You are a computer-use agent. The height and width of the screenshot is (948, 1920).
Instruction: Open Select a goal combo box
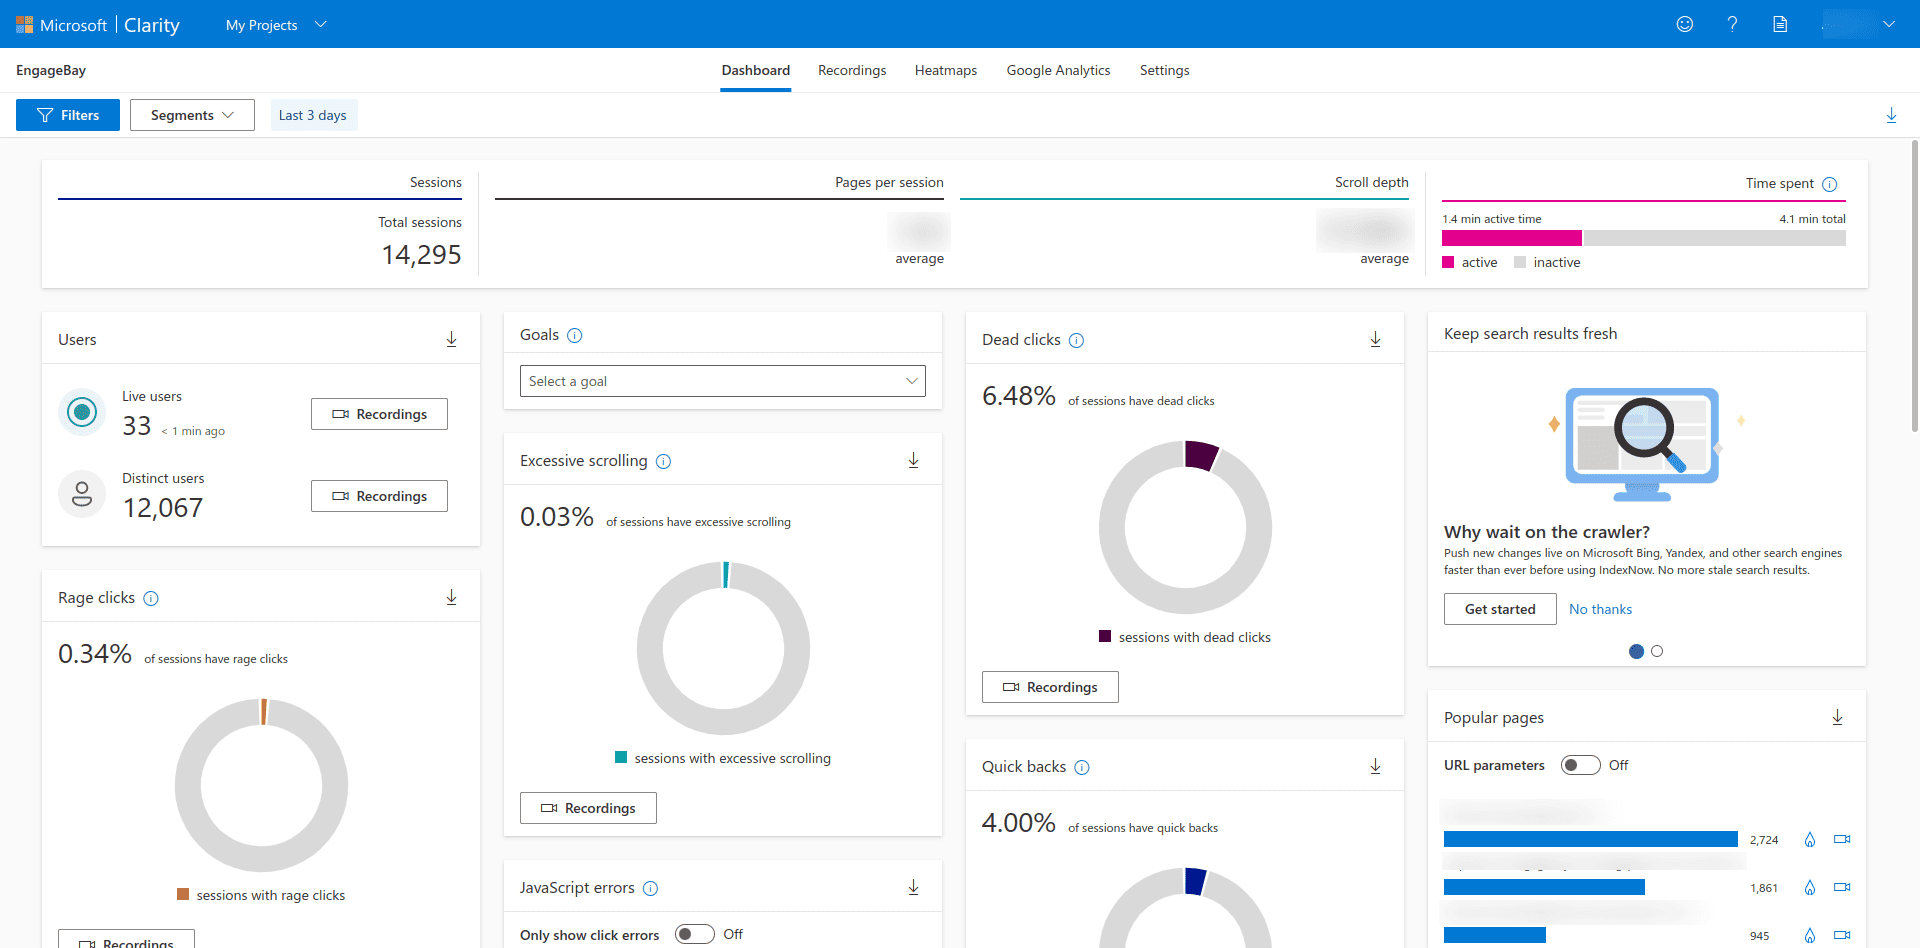(x=723, y=381)
